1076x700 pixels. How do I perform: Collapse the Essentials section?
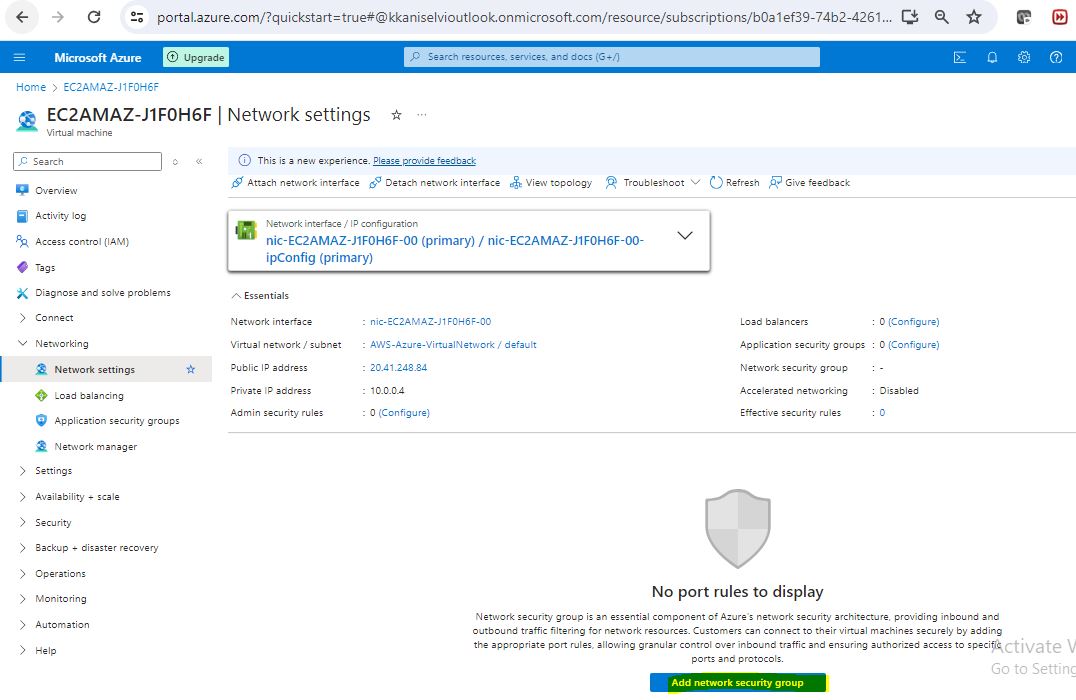coord(260,296)
